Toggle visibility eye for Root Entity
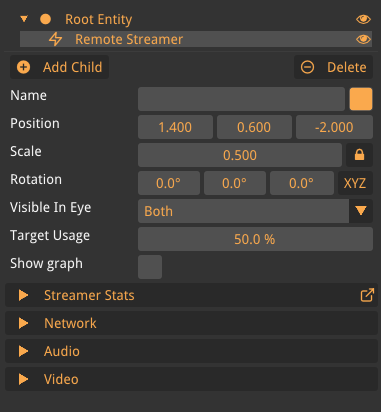The height and width of the screenshot is (412, 381). click(x=363, y=19)
